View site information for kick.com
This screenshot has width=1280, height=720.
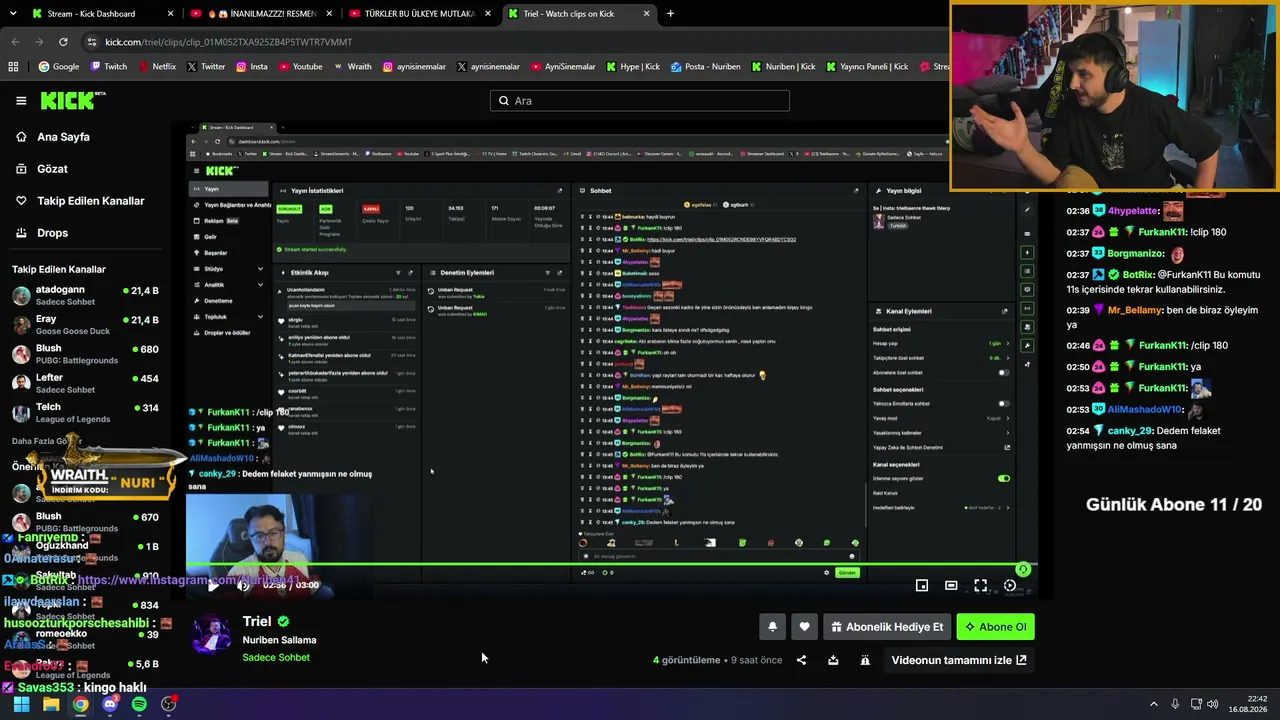pos(92,42)
